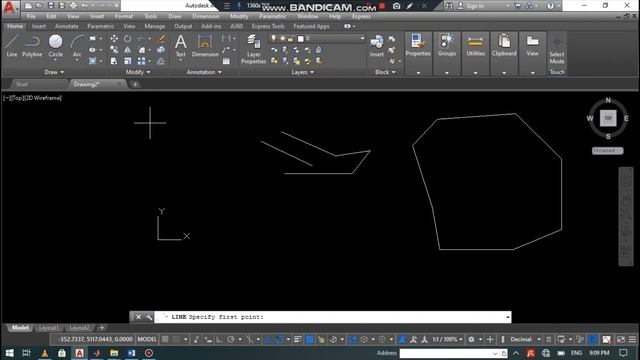This screenshot has width=640, height=360.
Task: Open the Groups panel button
Action: click(x=447, y=54)
